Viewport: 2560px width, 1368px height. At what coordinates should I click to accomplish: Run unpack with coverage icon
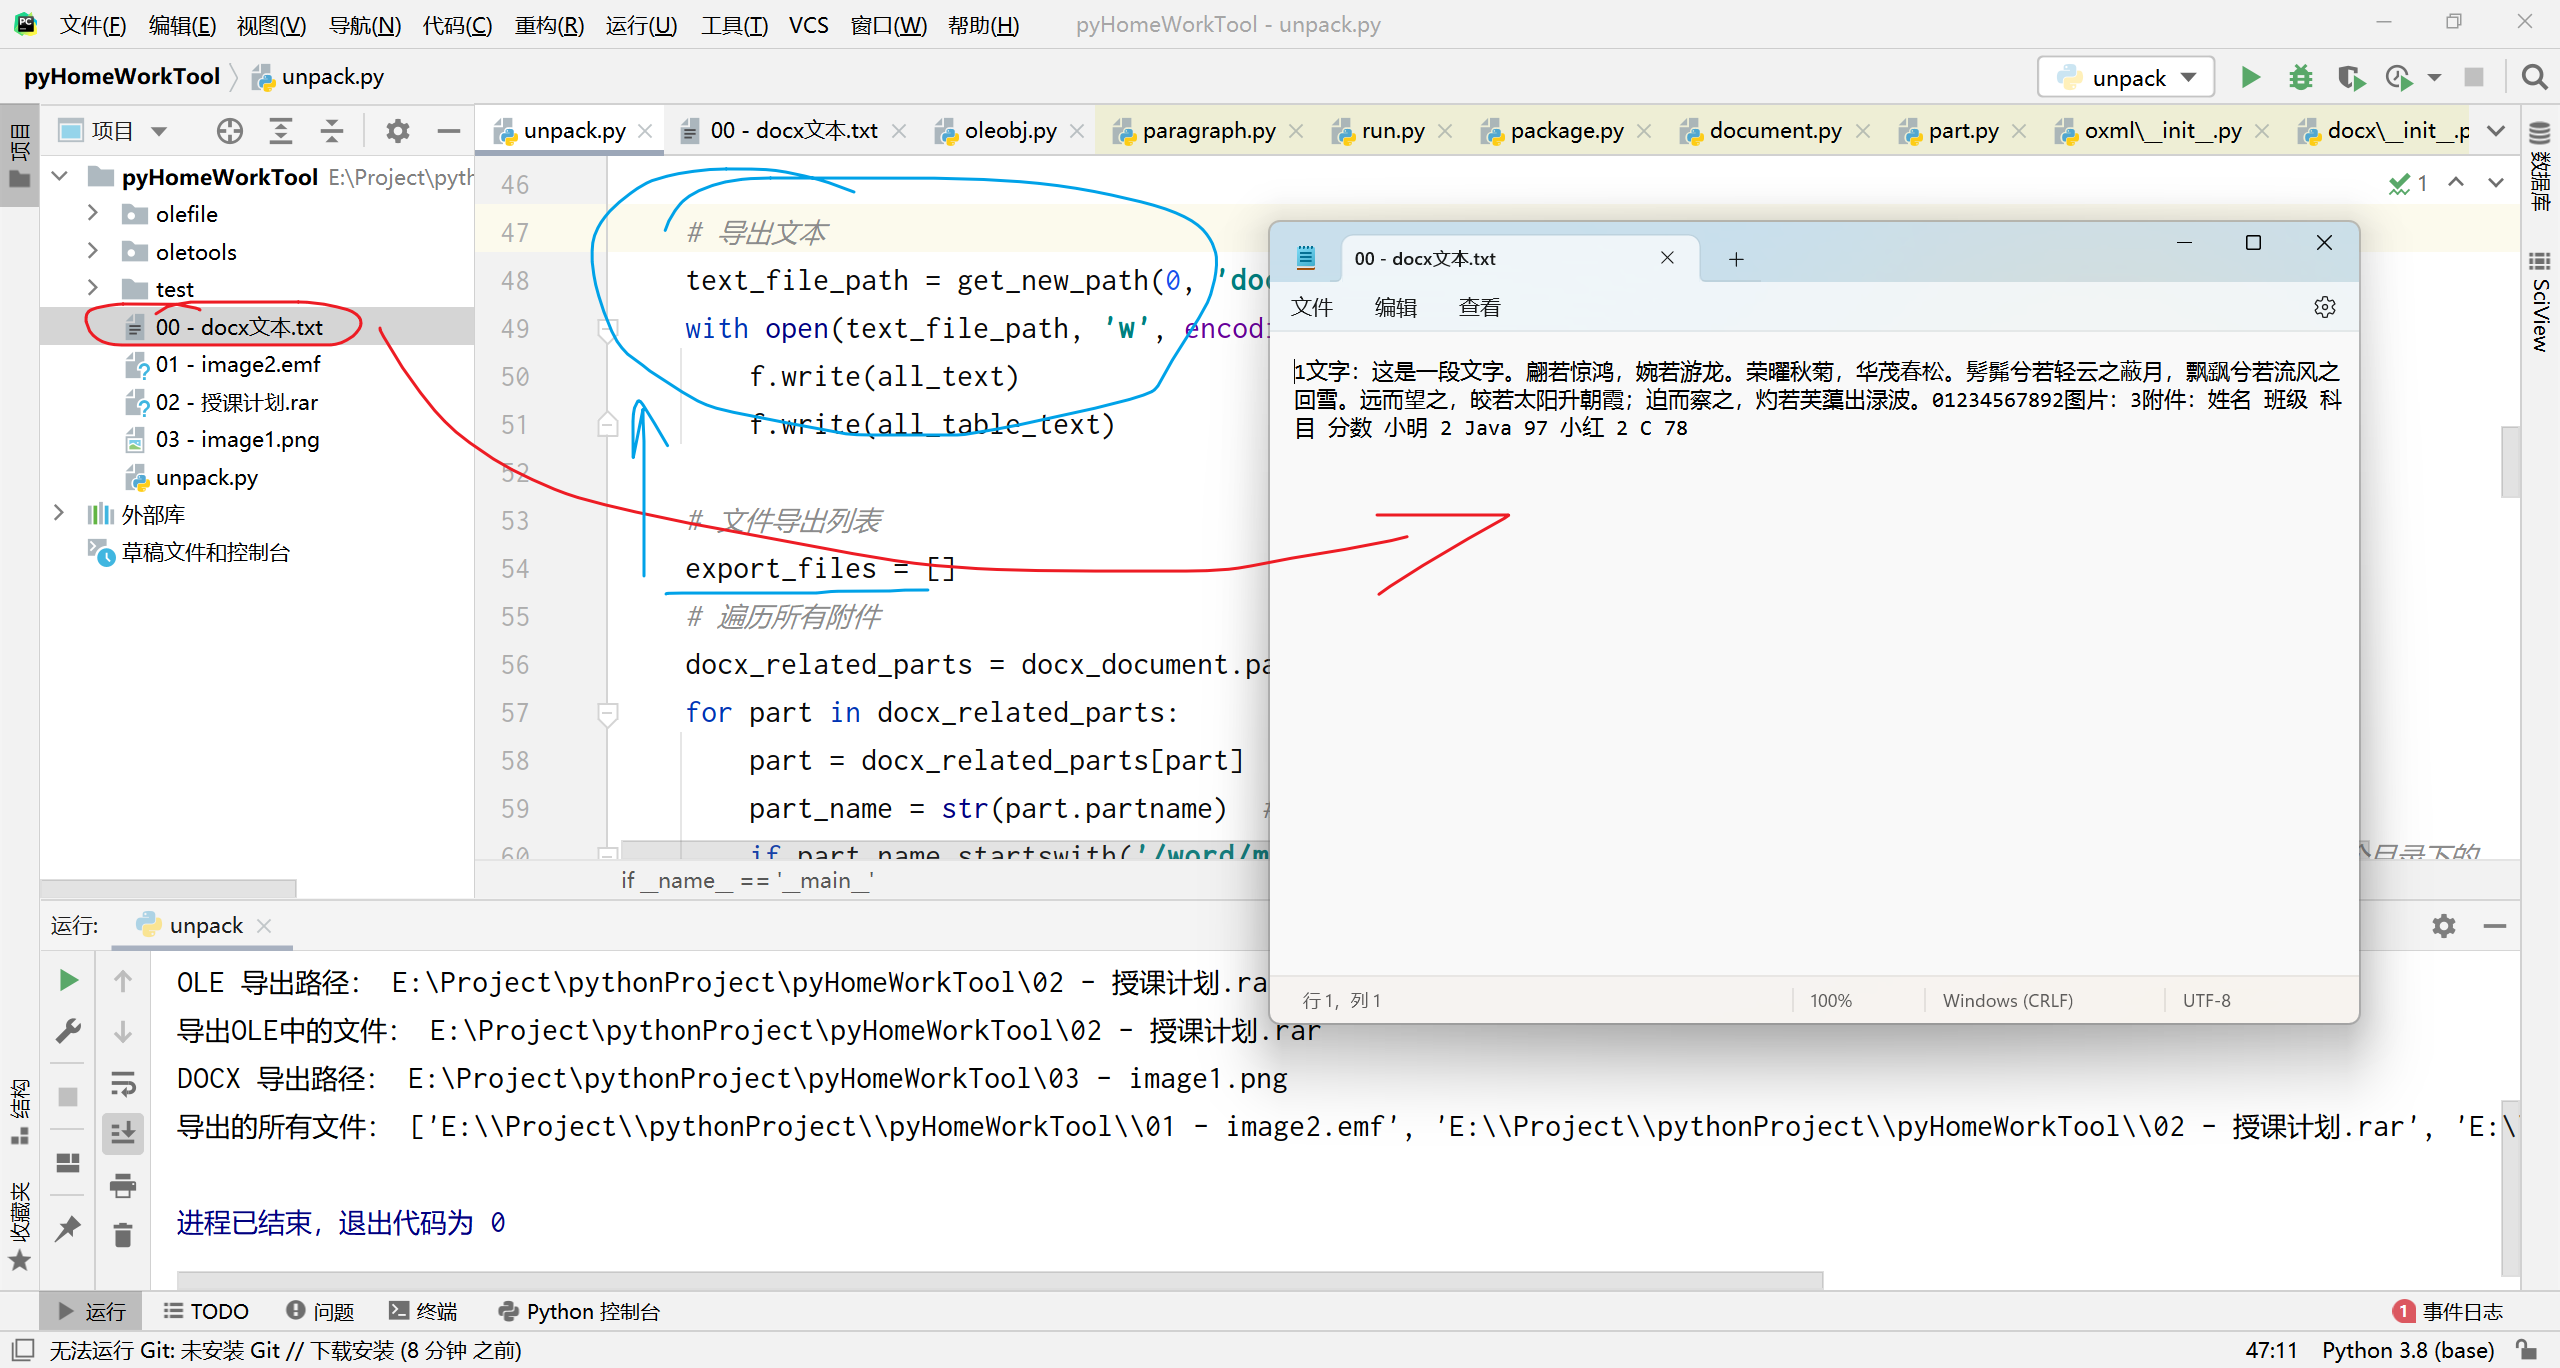[x=2350, y=77]
